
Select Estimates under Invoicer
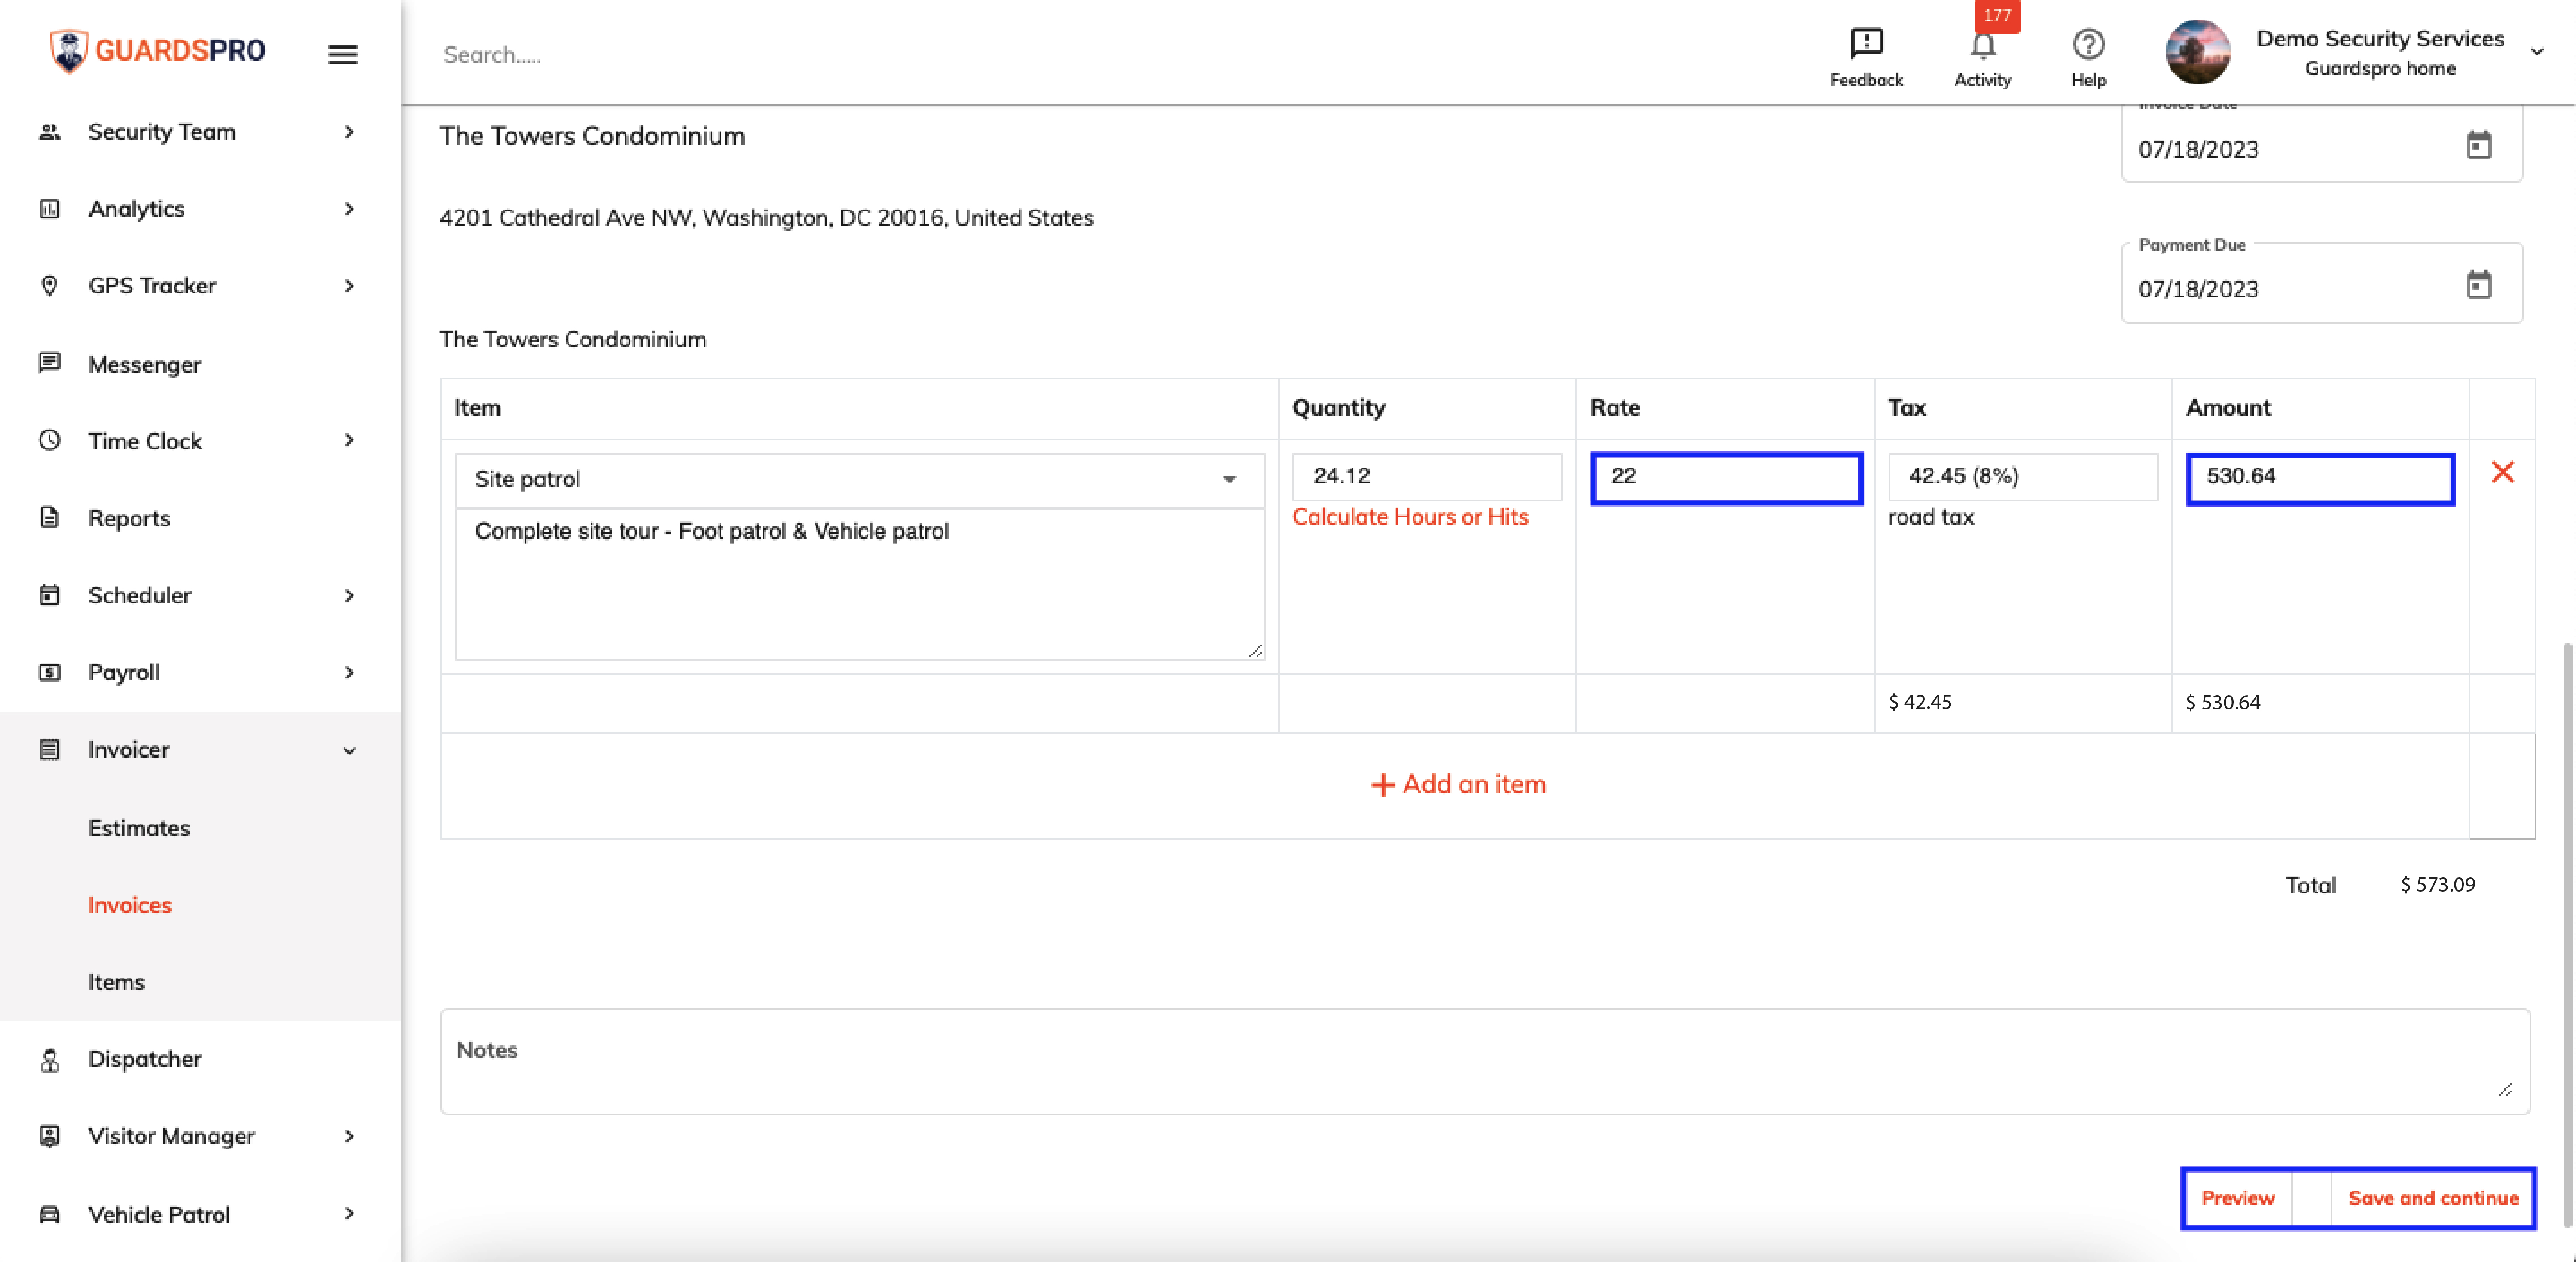[x=139, y=828]
